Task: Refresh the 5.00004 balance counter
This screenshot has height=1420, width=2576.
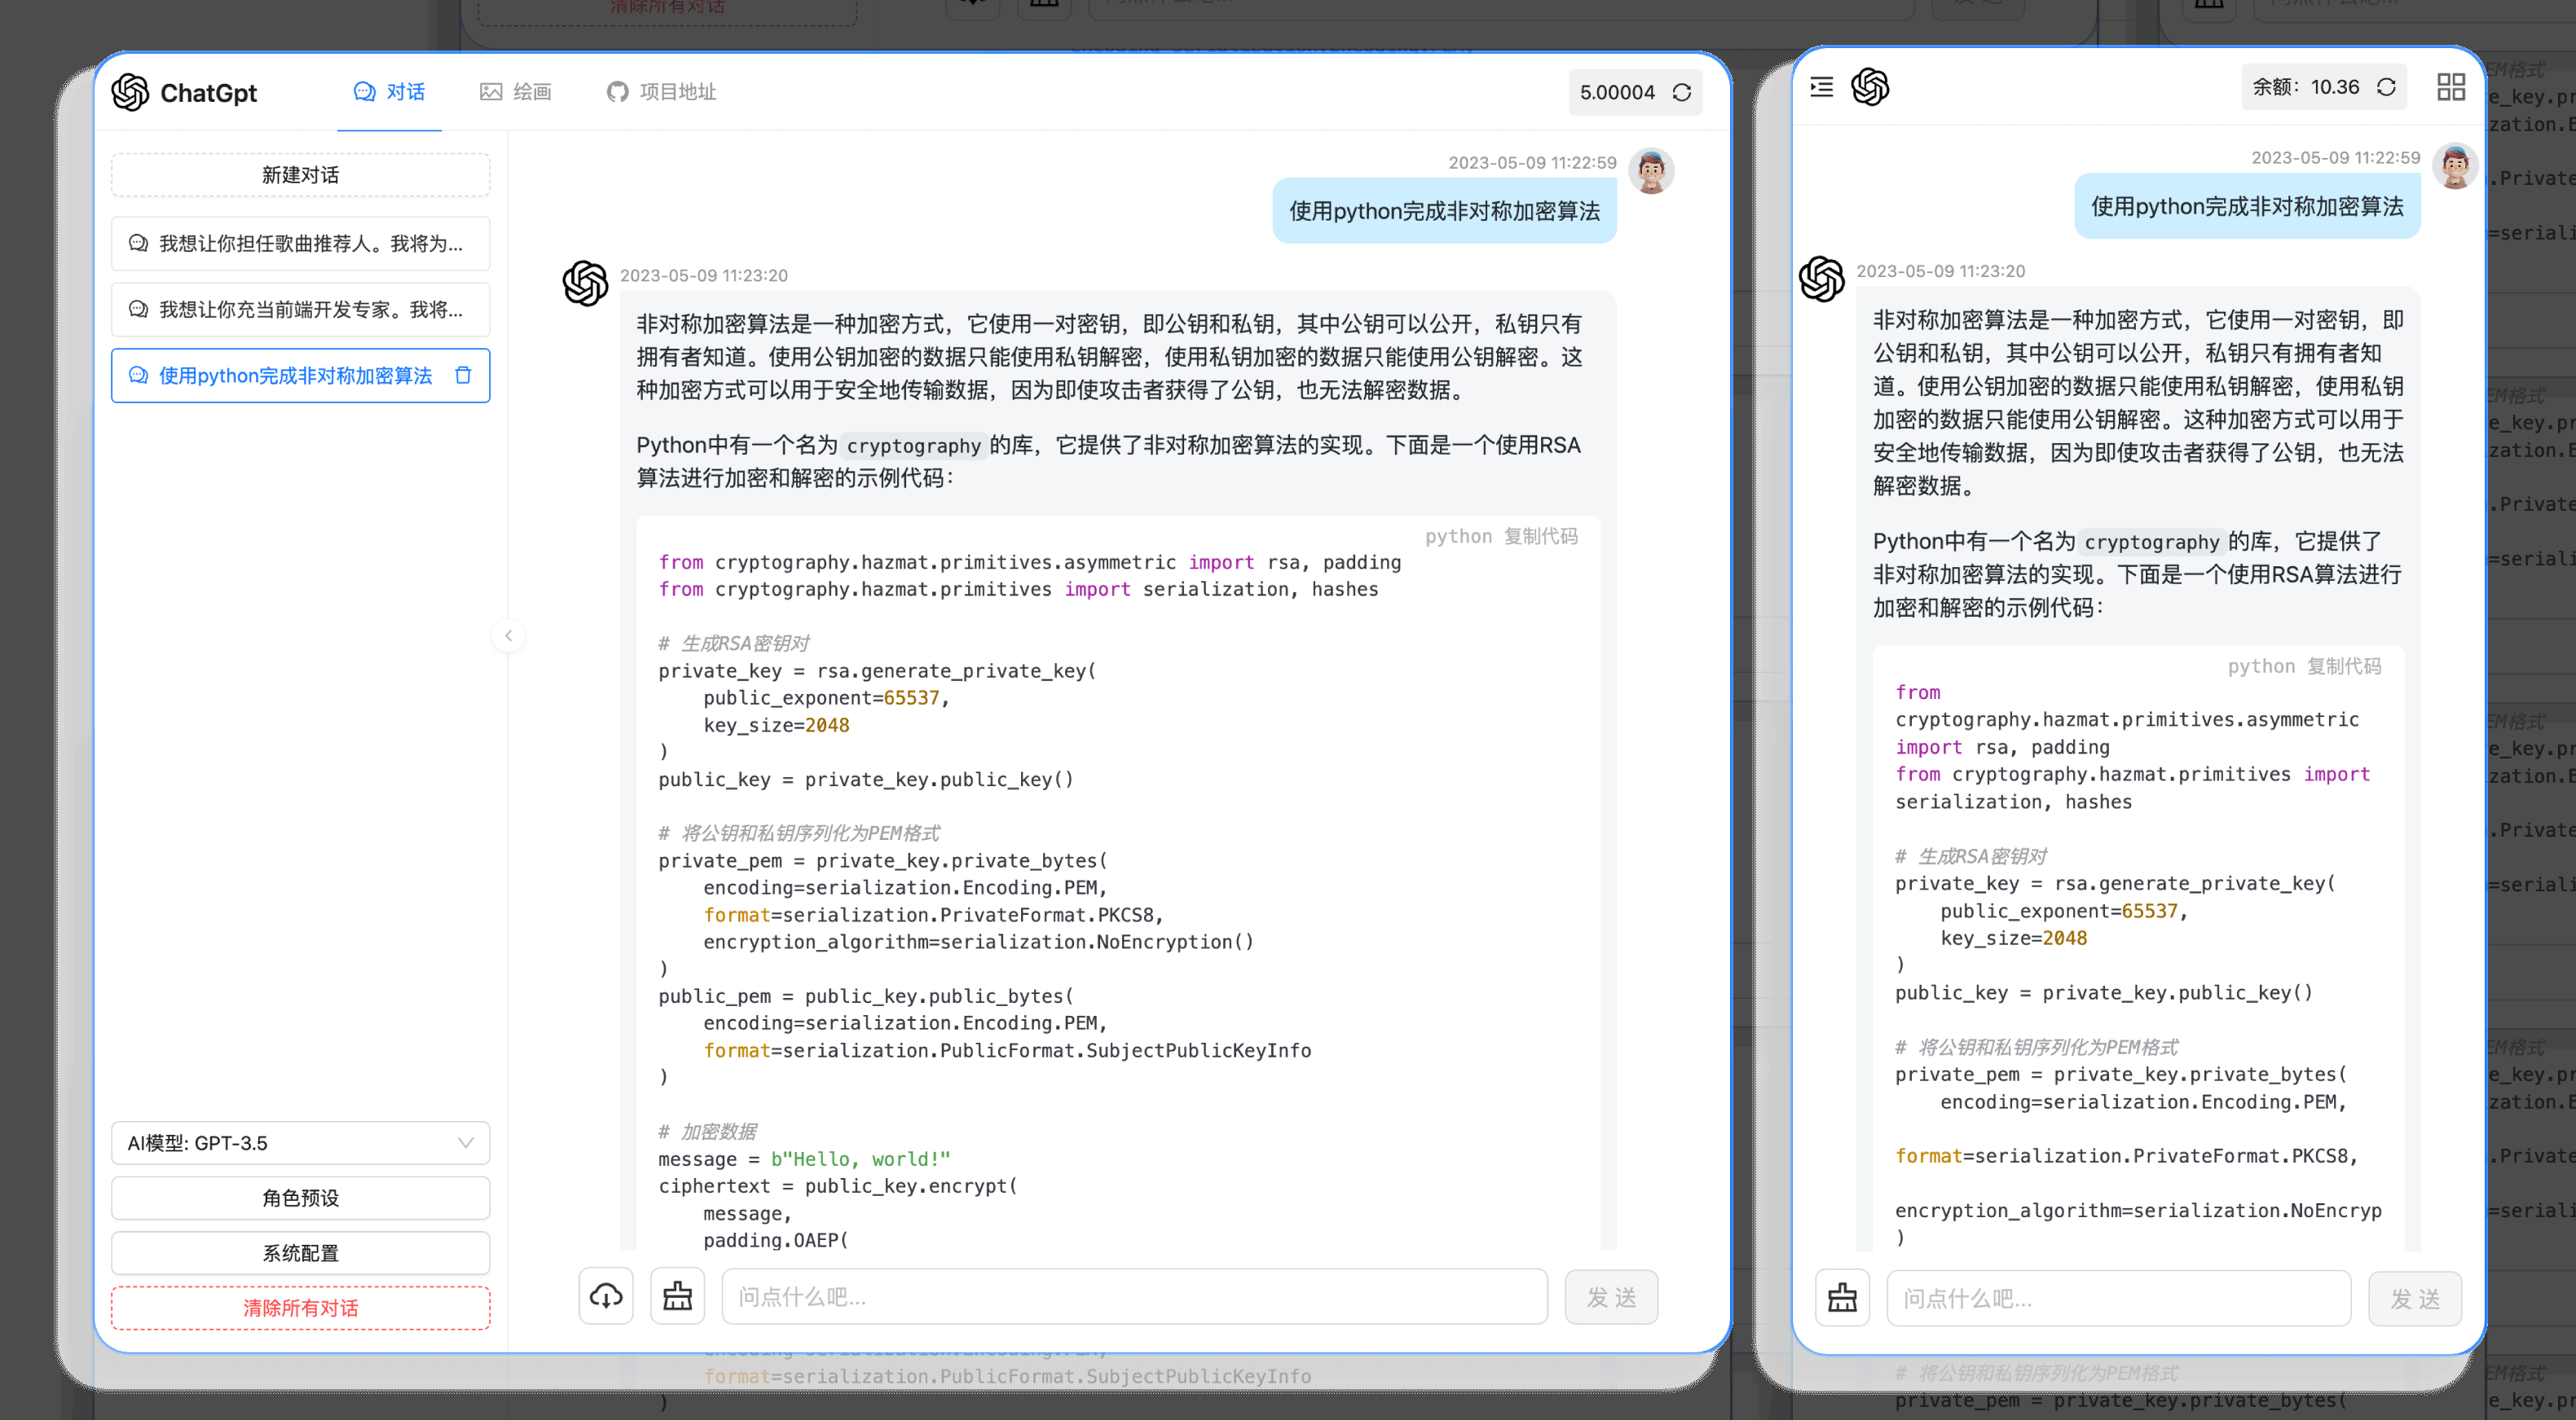Action: click(1683, 92)
